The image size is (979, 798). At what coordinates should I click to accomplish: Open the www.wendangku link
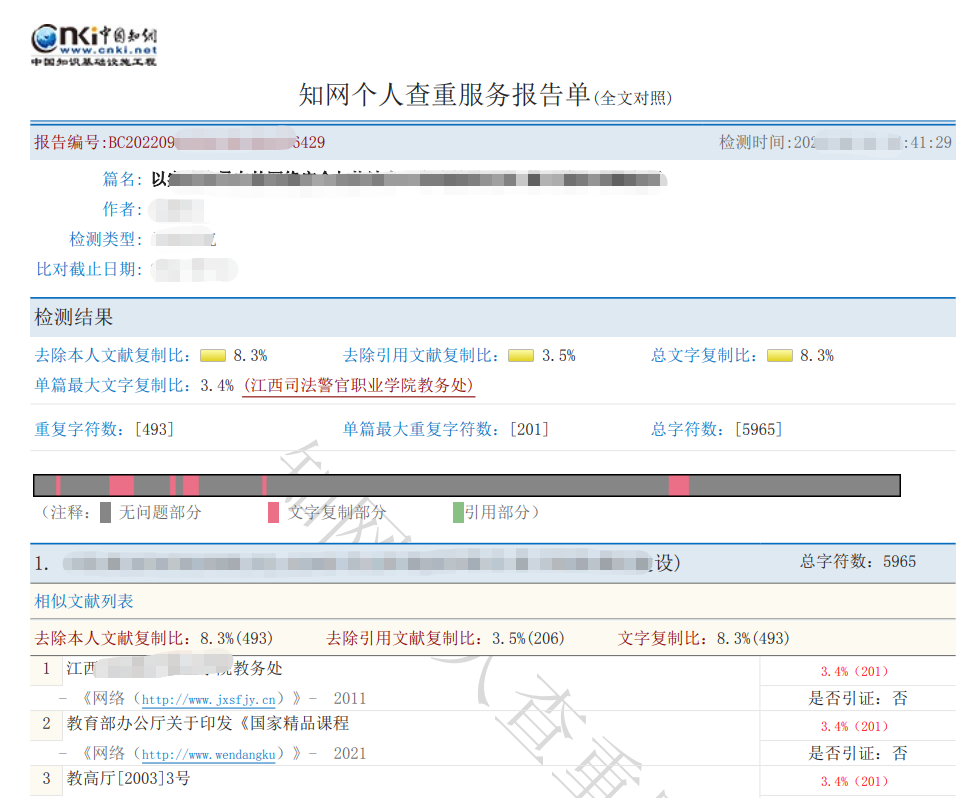coord(208,754)
